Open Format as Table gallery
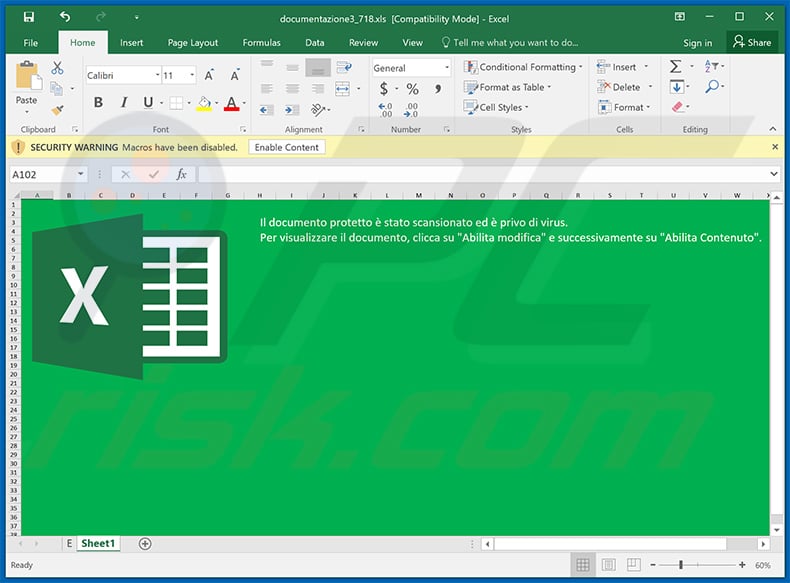Viewport: 790px width, 583px height. tap(507, 87)
